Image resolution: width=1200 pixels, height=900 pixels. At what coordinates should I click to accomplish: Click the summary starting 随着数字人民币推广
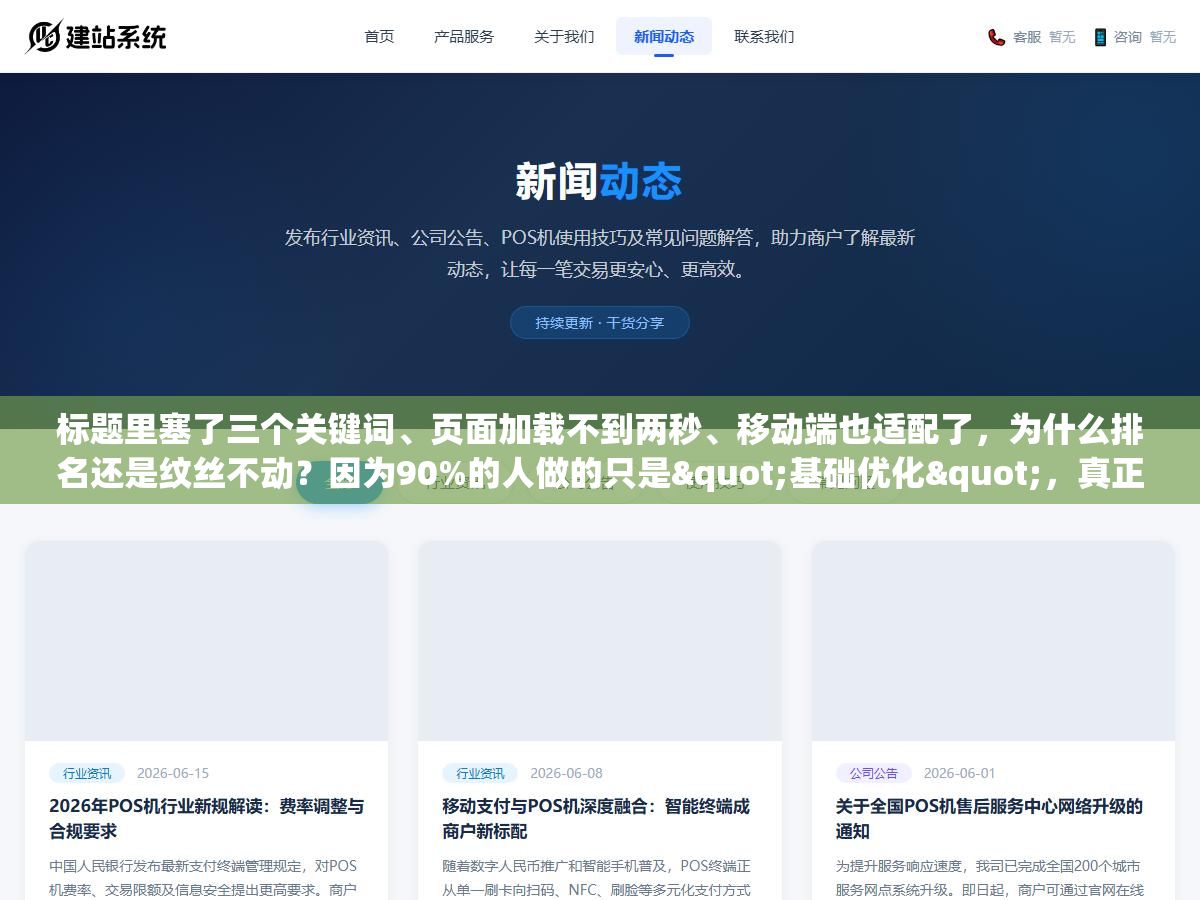(x=596, y=877)
